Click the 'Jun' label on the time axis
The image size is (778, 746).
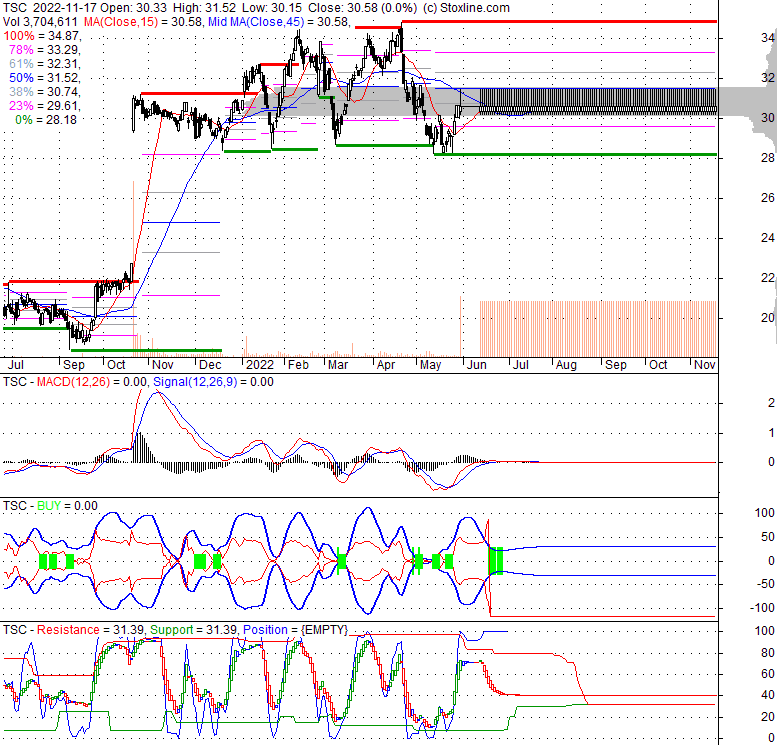(476, 365)
